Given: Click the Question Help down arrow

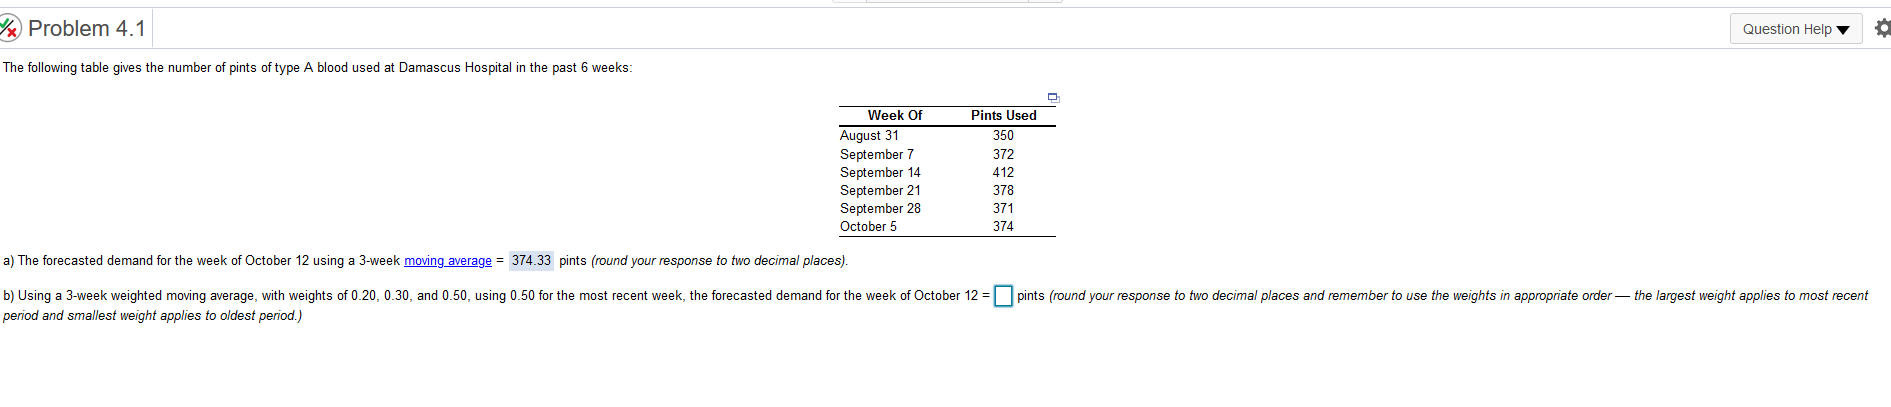Looking at the screenshot, I should click(1843, 30).
